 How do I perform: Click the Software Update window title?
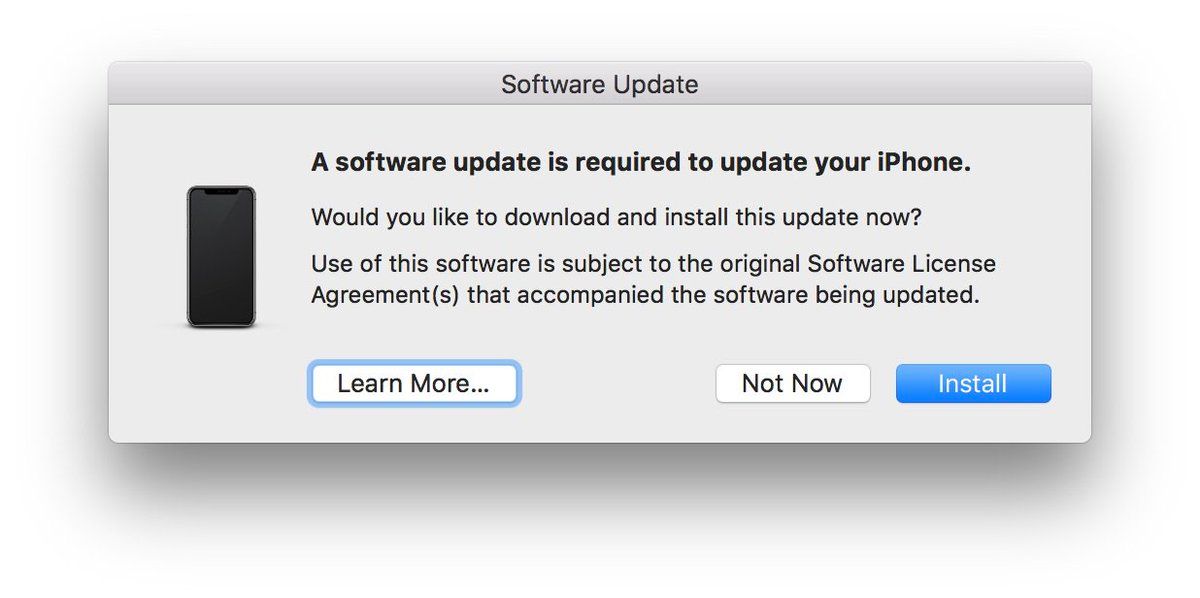point(599,84)
